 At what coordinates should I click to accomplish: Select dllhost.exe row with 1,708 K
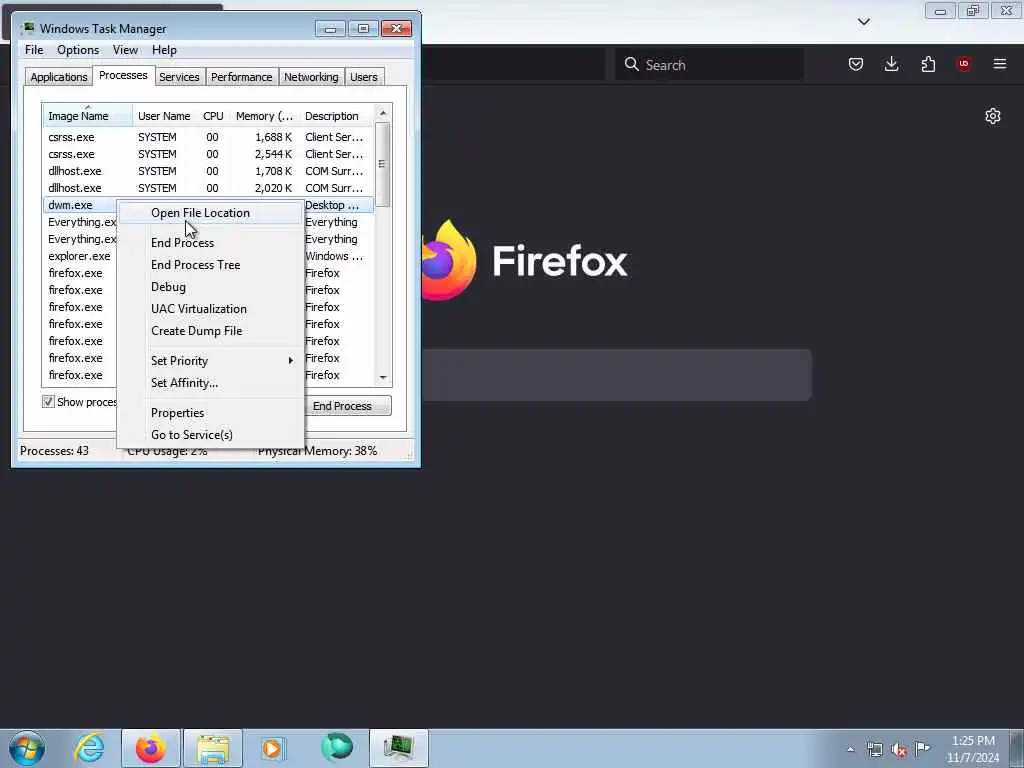coord(209,171)
